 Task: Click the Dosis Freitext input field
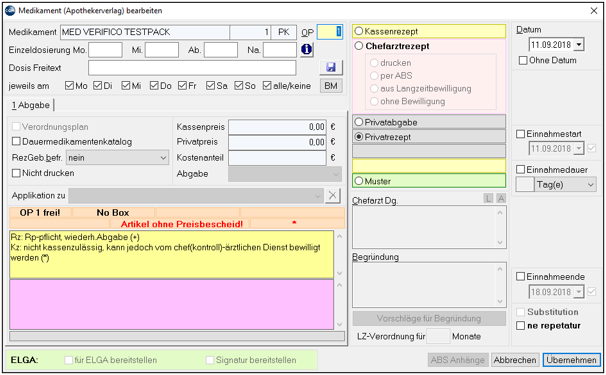[192, 68]
